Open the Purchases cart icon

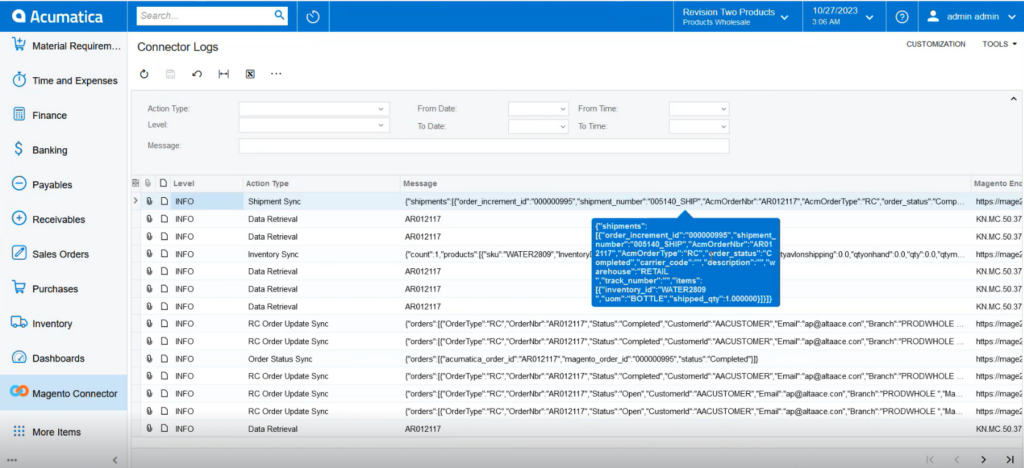tap(19, 288)
